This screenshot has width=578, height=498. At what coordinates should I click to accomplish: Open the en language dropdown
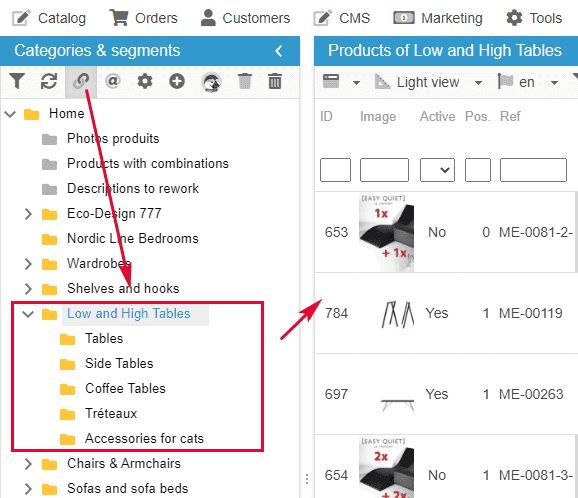pyautogui.click(x=554, y=83)
